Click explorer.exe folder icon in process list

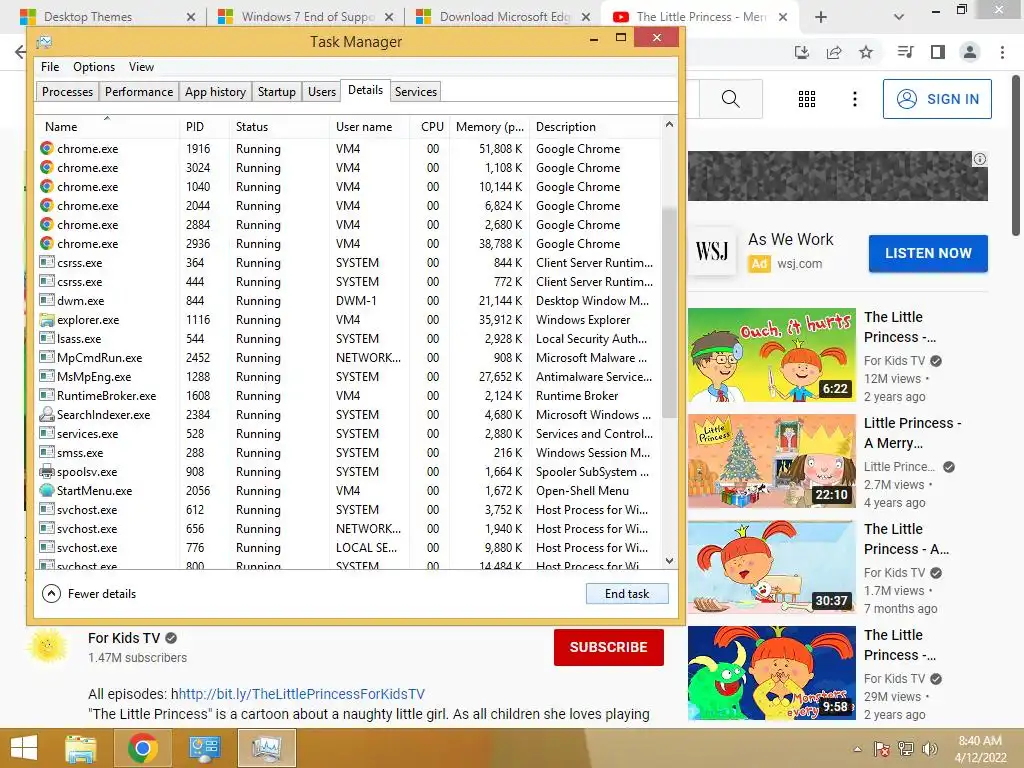tap(46, 319)
